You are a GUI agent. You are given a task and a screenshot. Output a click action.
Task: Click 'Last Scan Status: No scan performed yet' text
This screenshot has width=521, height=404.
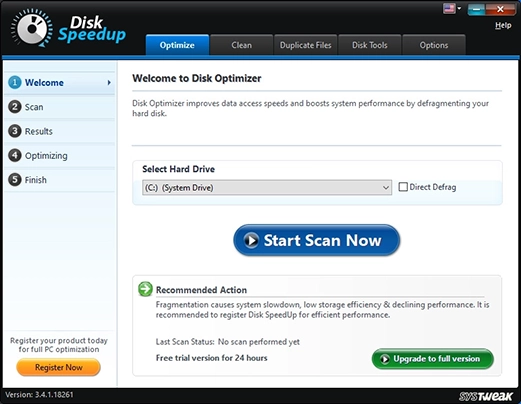pyautogui.click(x=228, y=342)
